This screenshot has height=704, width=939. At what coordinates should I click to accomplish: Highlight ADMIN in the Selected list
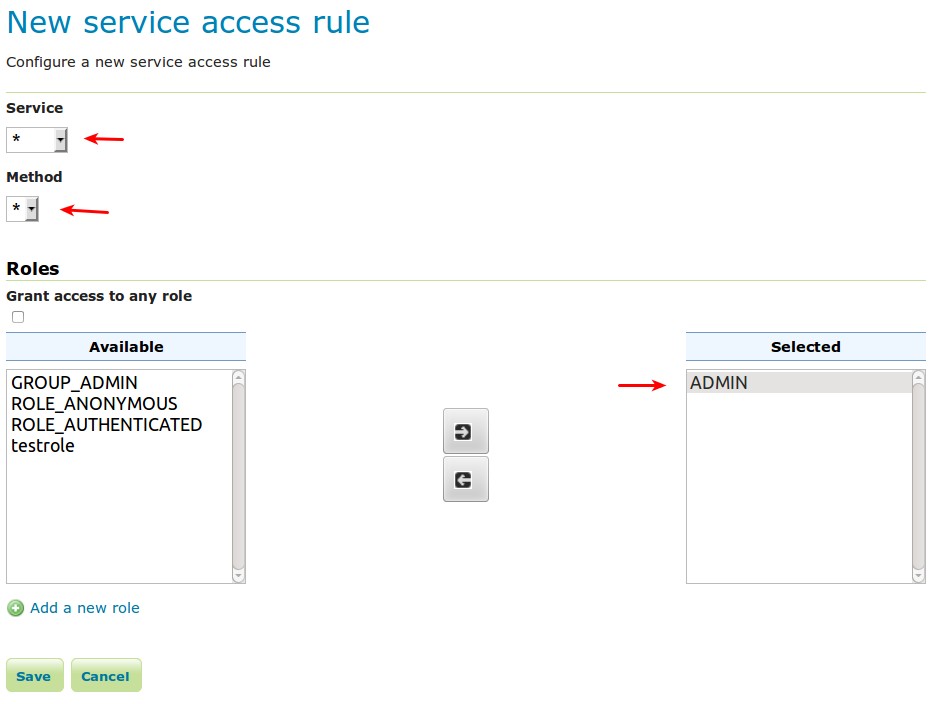(x=719, y=383)
